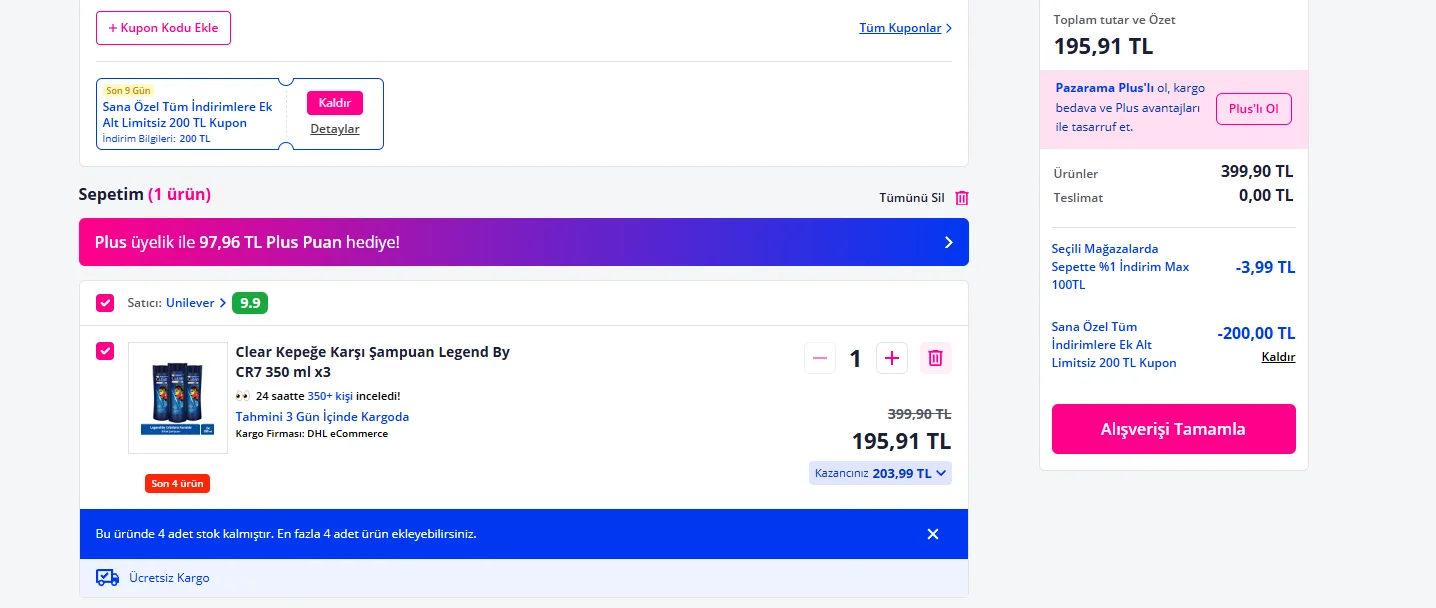
Task: Click the Plus'lı Ol button
Action: point(1254,109)
